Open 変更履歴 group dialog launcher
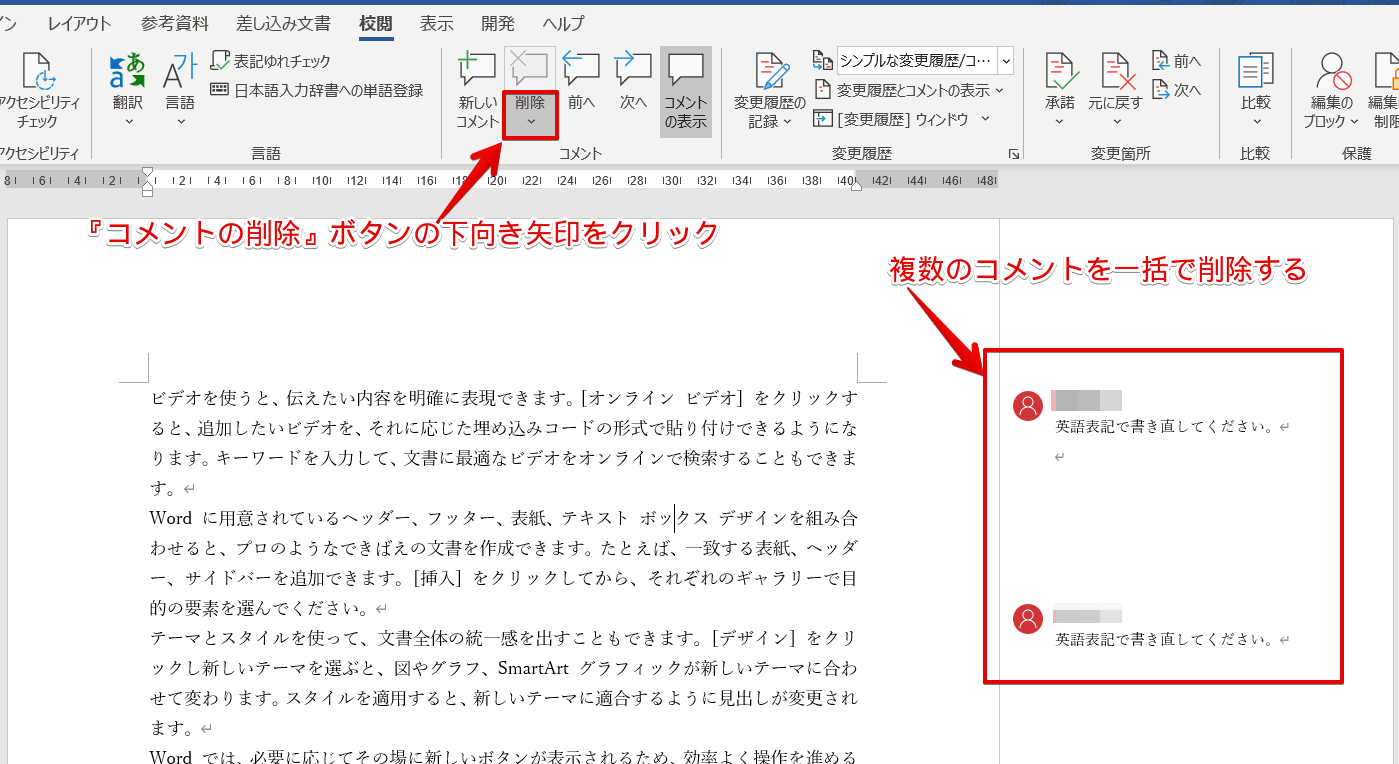1399x764 pixels. [x=1013, y=154]
